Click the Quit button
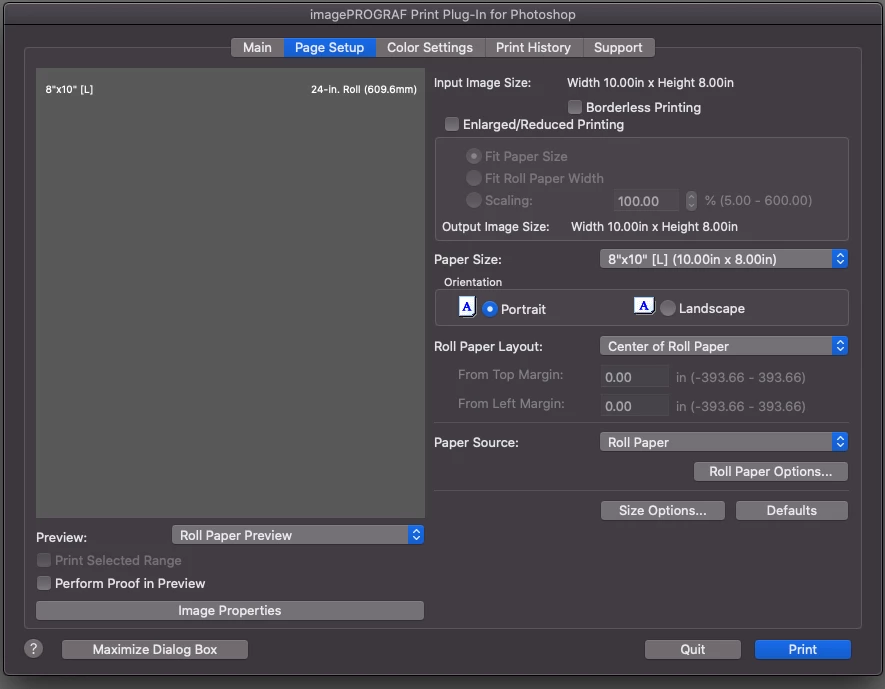Image resolution: width=885 pixels, height=689 pixels. click(693, 649)
